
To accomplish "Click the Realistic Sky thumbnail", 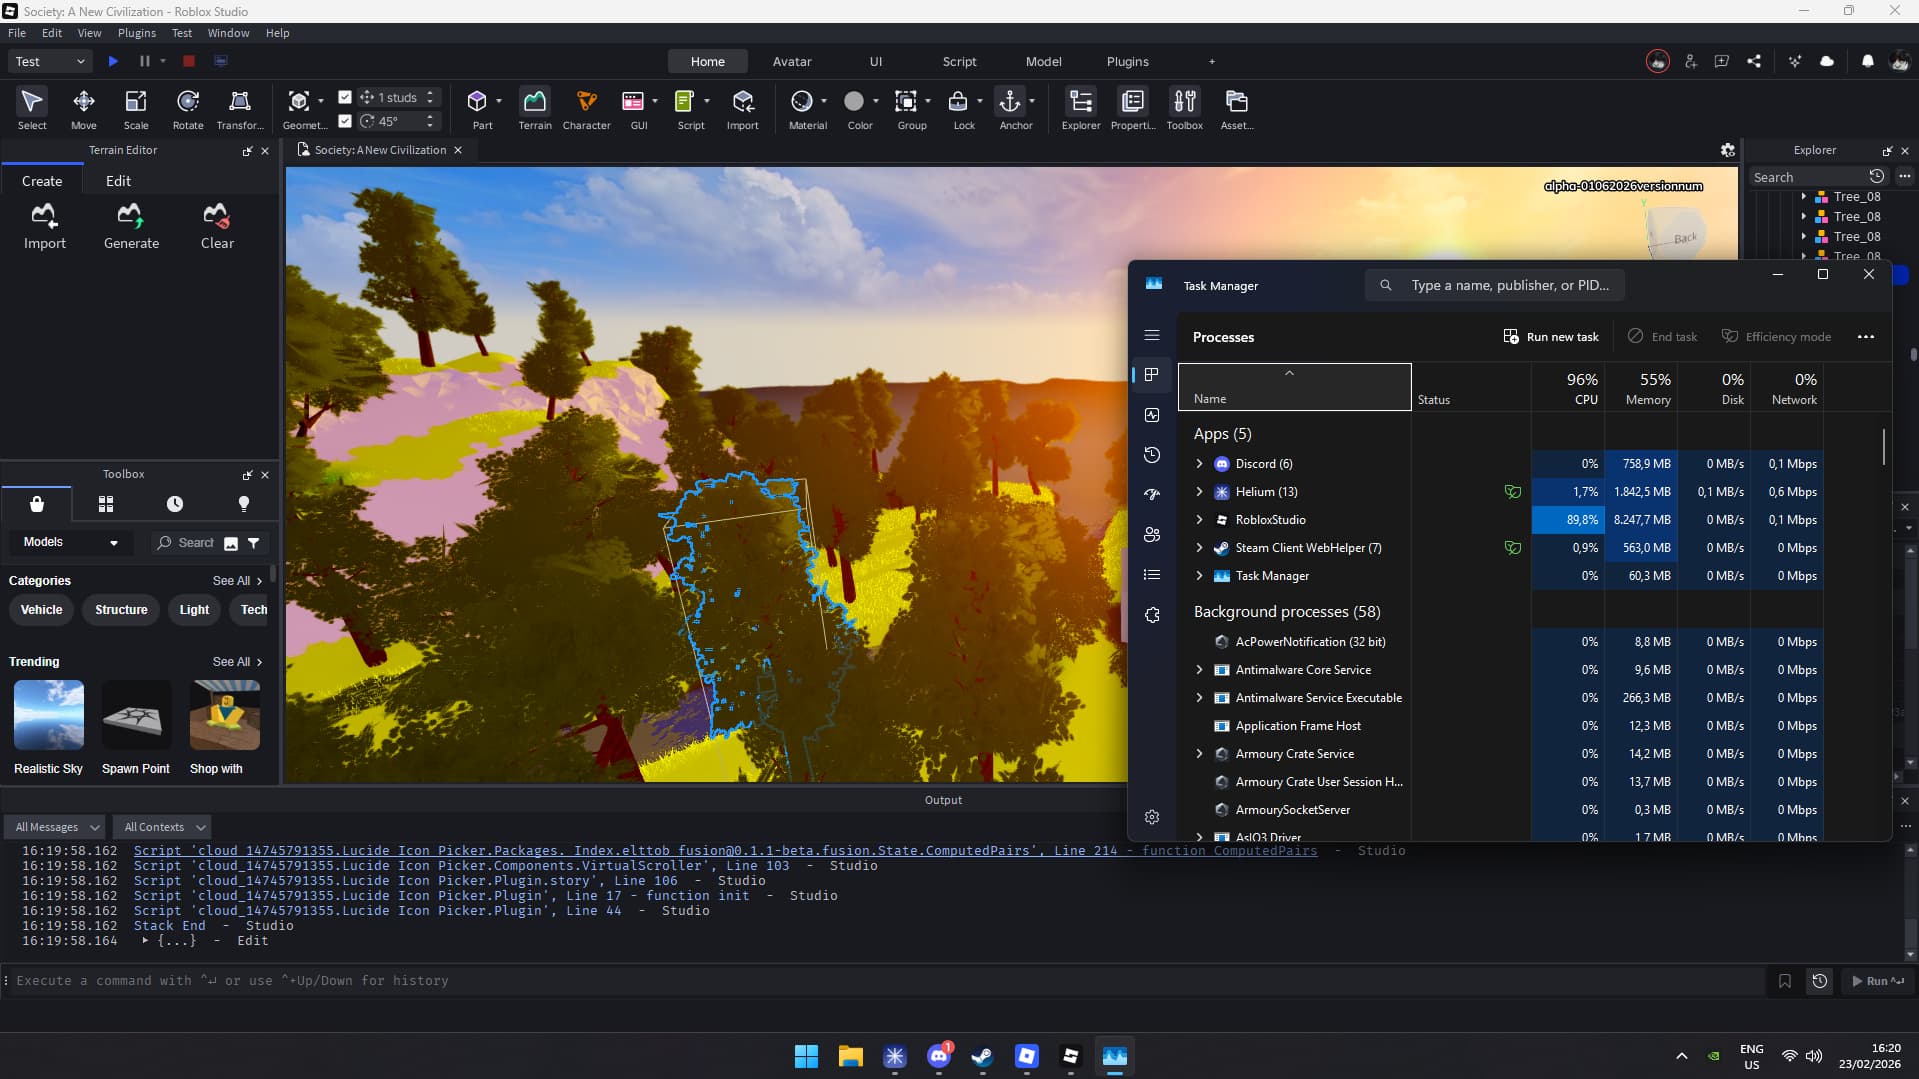I will 49,715.
